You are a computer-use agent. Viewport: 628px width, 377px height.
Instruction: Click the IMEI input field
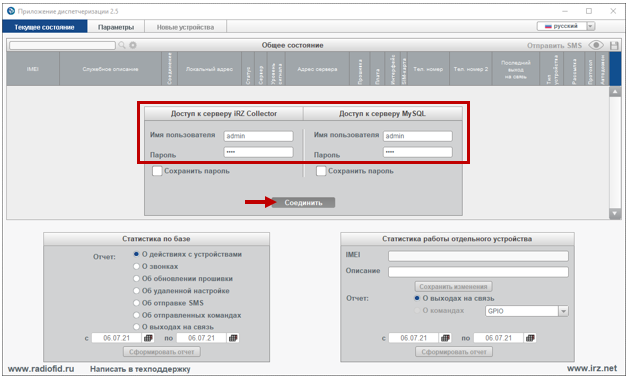[x=478, y=256]
